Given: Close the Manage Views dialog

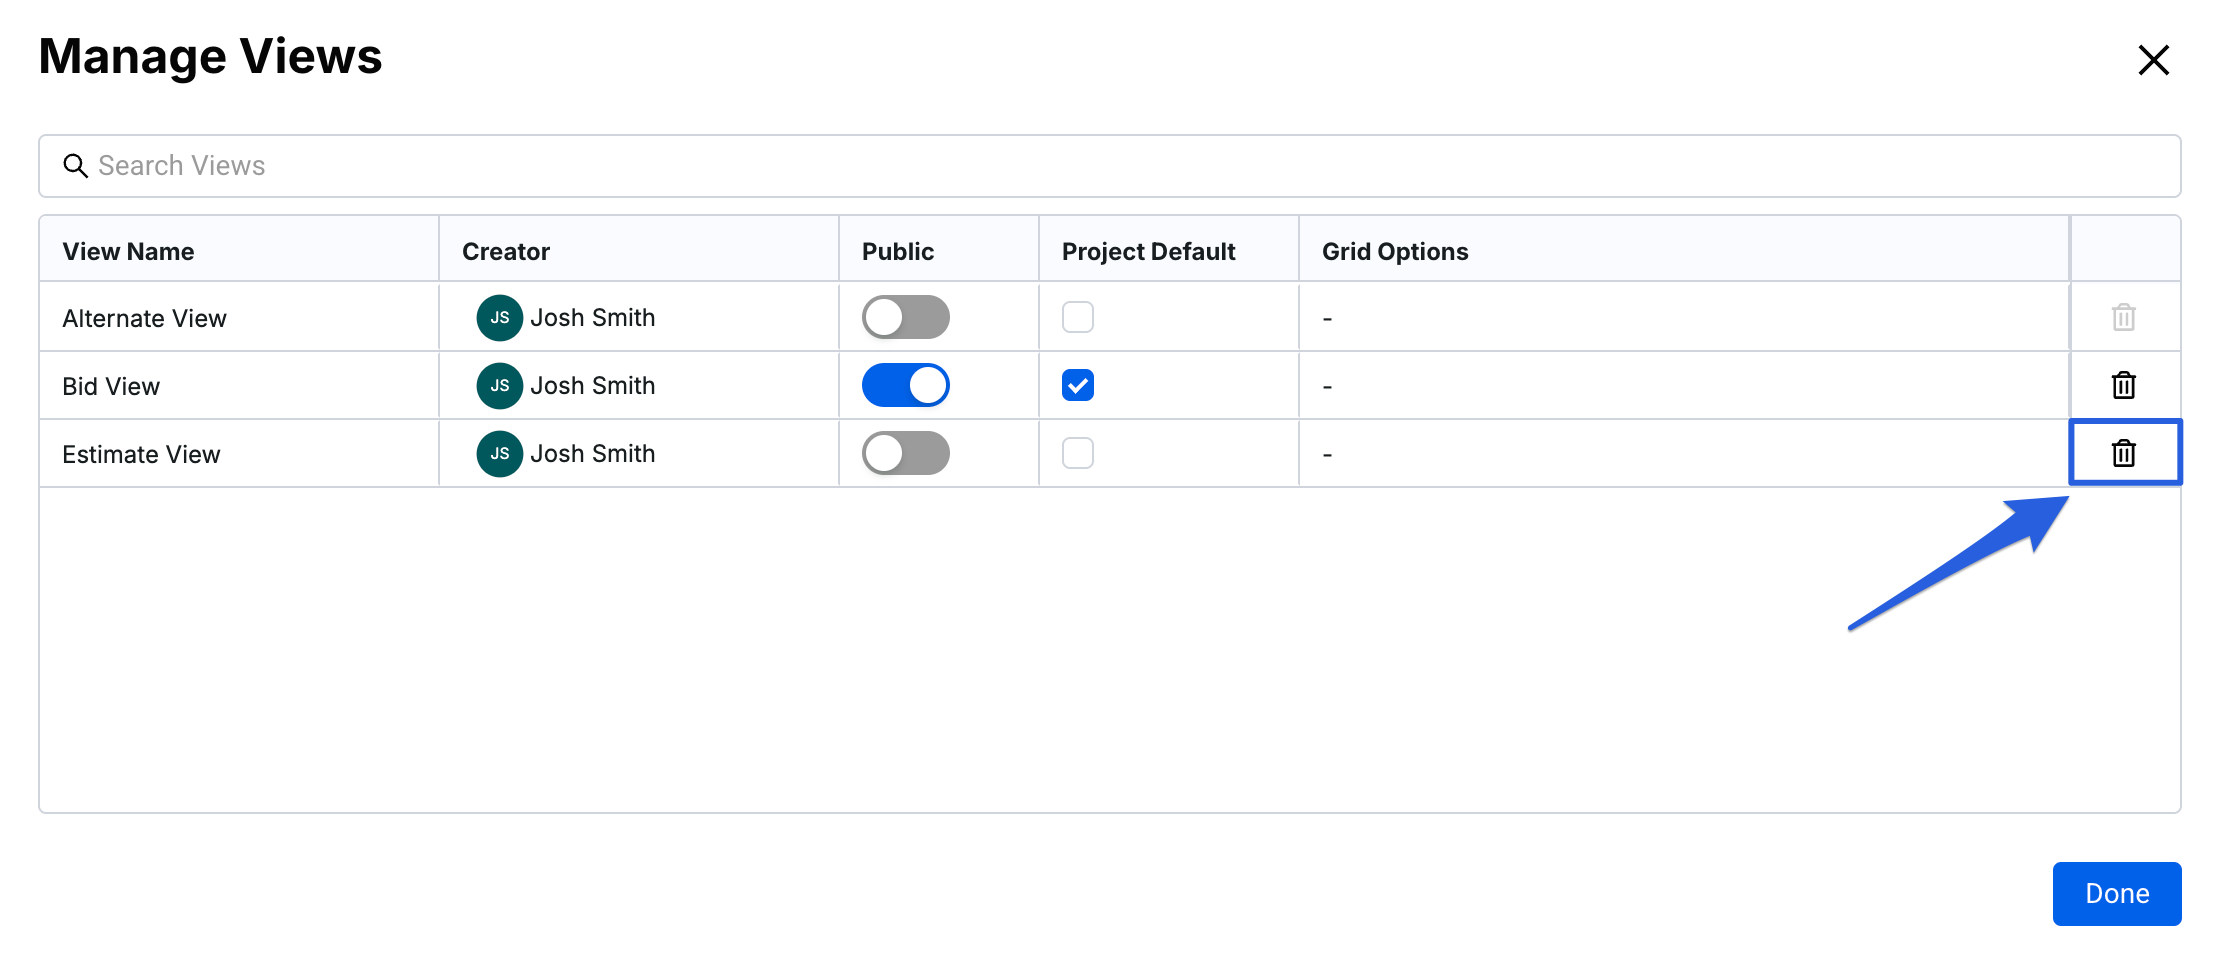Looking at the screenshot, I should (x=2153, y=60).
